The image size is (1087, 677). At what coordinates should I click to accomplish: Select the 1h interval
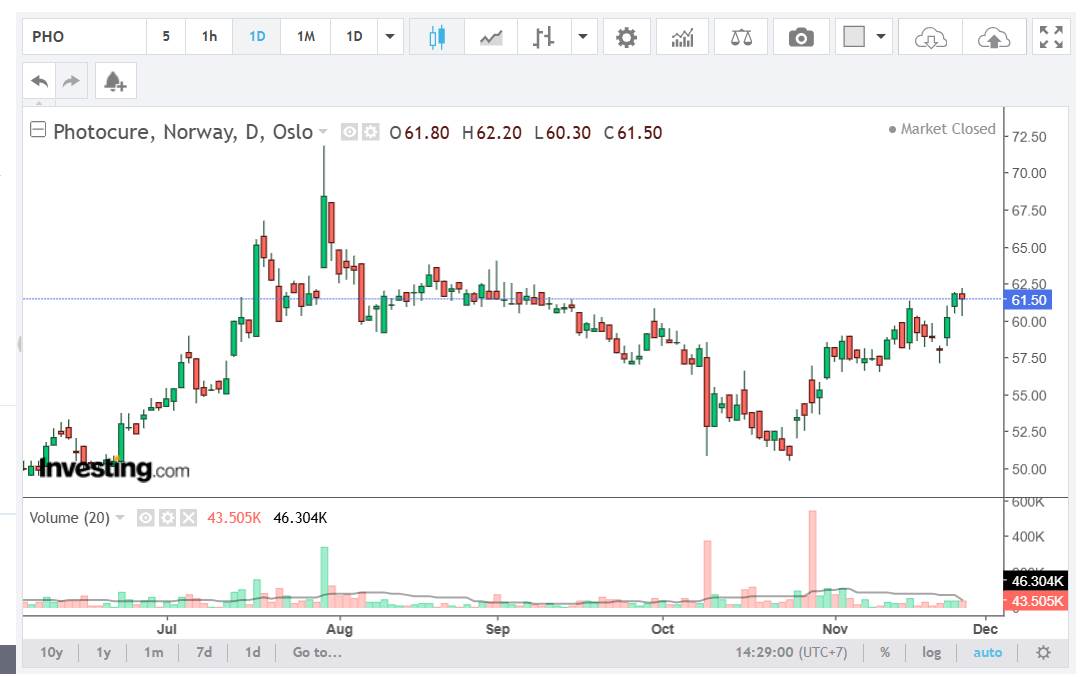209,37
